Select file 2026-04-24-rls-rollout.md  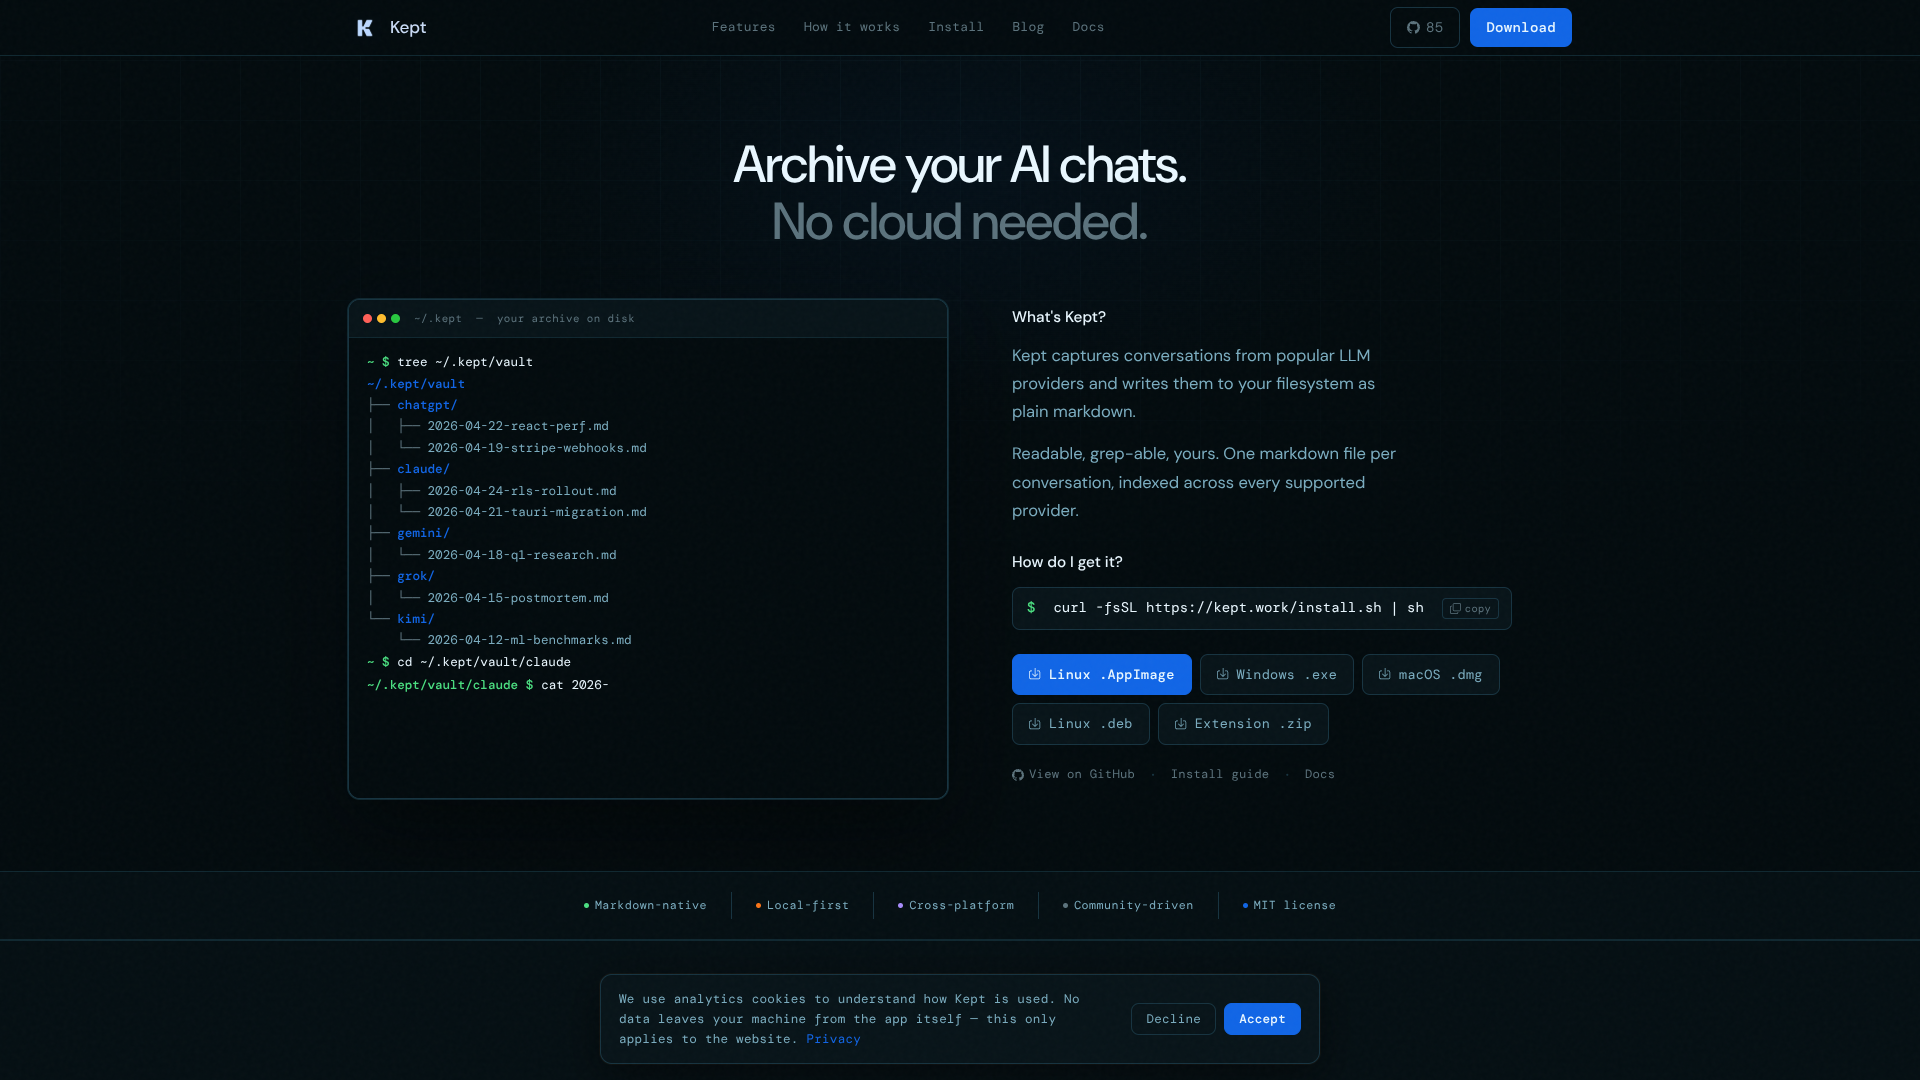pos(522,491)
